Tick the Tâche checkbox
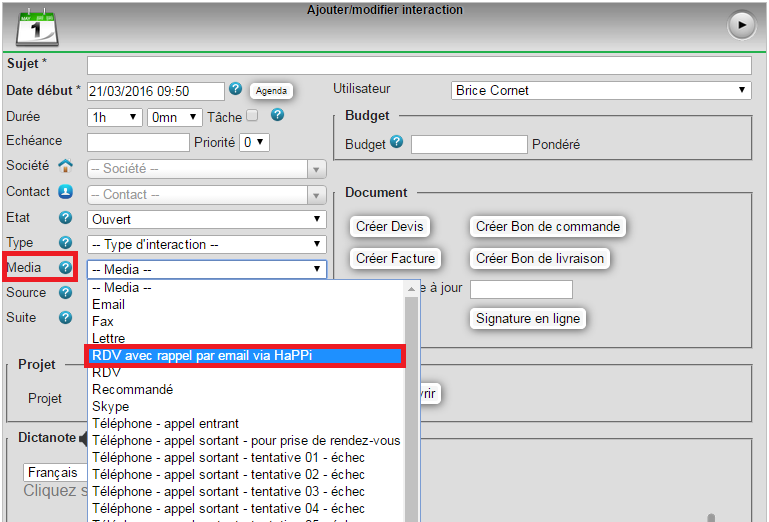This screenshot has width=769, height=522. [252, 115]
